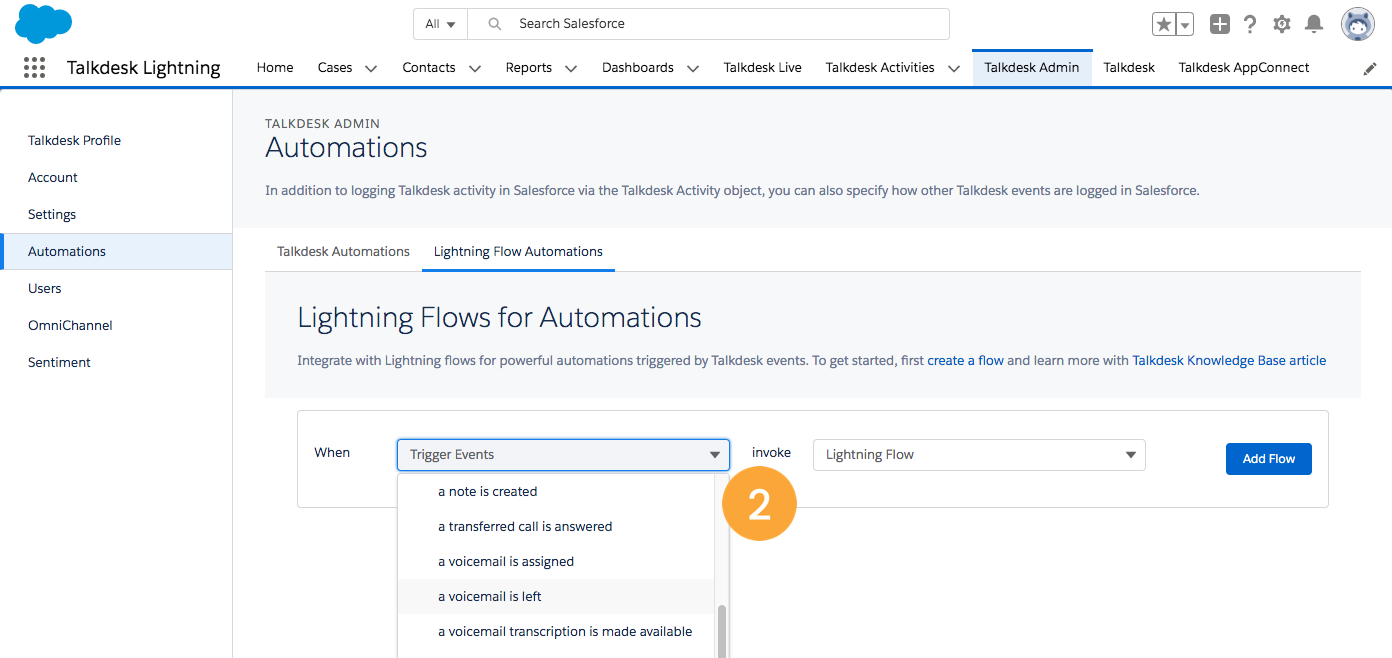Image resolution: width=1392 pixels, height=658 pixels.
Task: Open the App Launcher grid icon
Action: pos(34,68)
